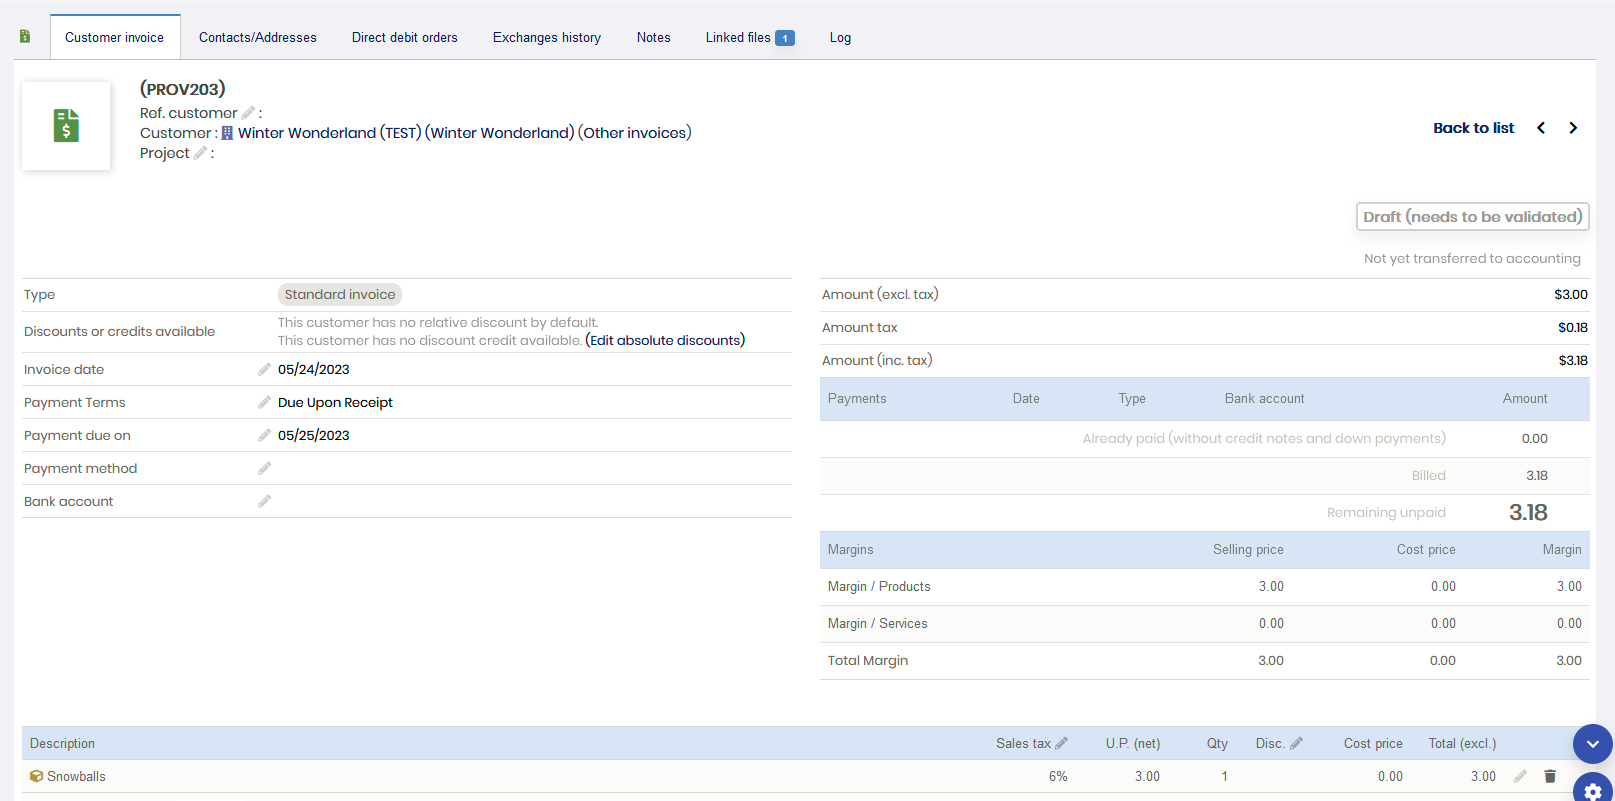This screenshot has height=801, width=1615.
Task: Click the Payment due on edit pencil
Action: point(264,435)
